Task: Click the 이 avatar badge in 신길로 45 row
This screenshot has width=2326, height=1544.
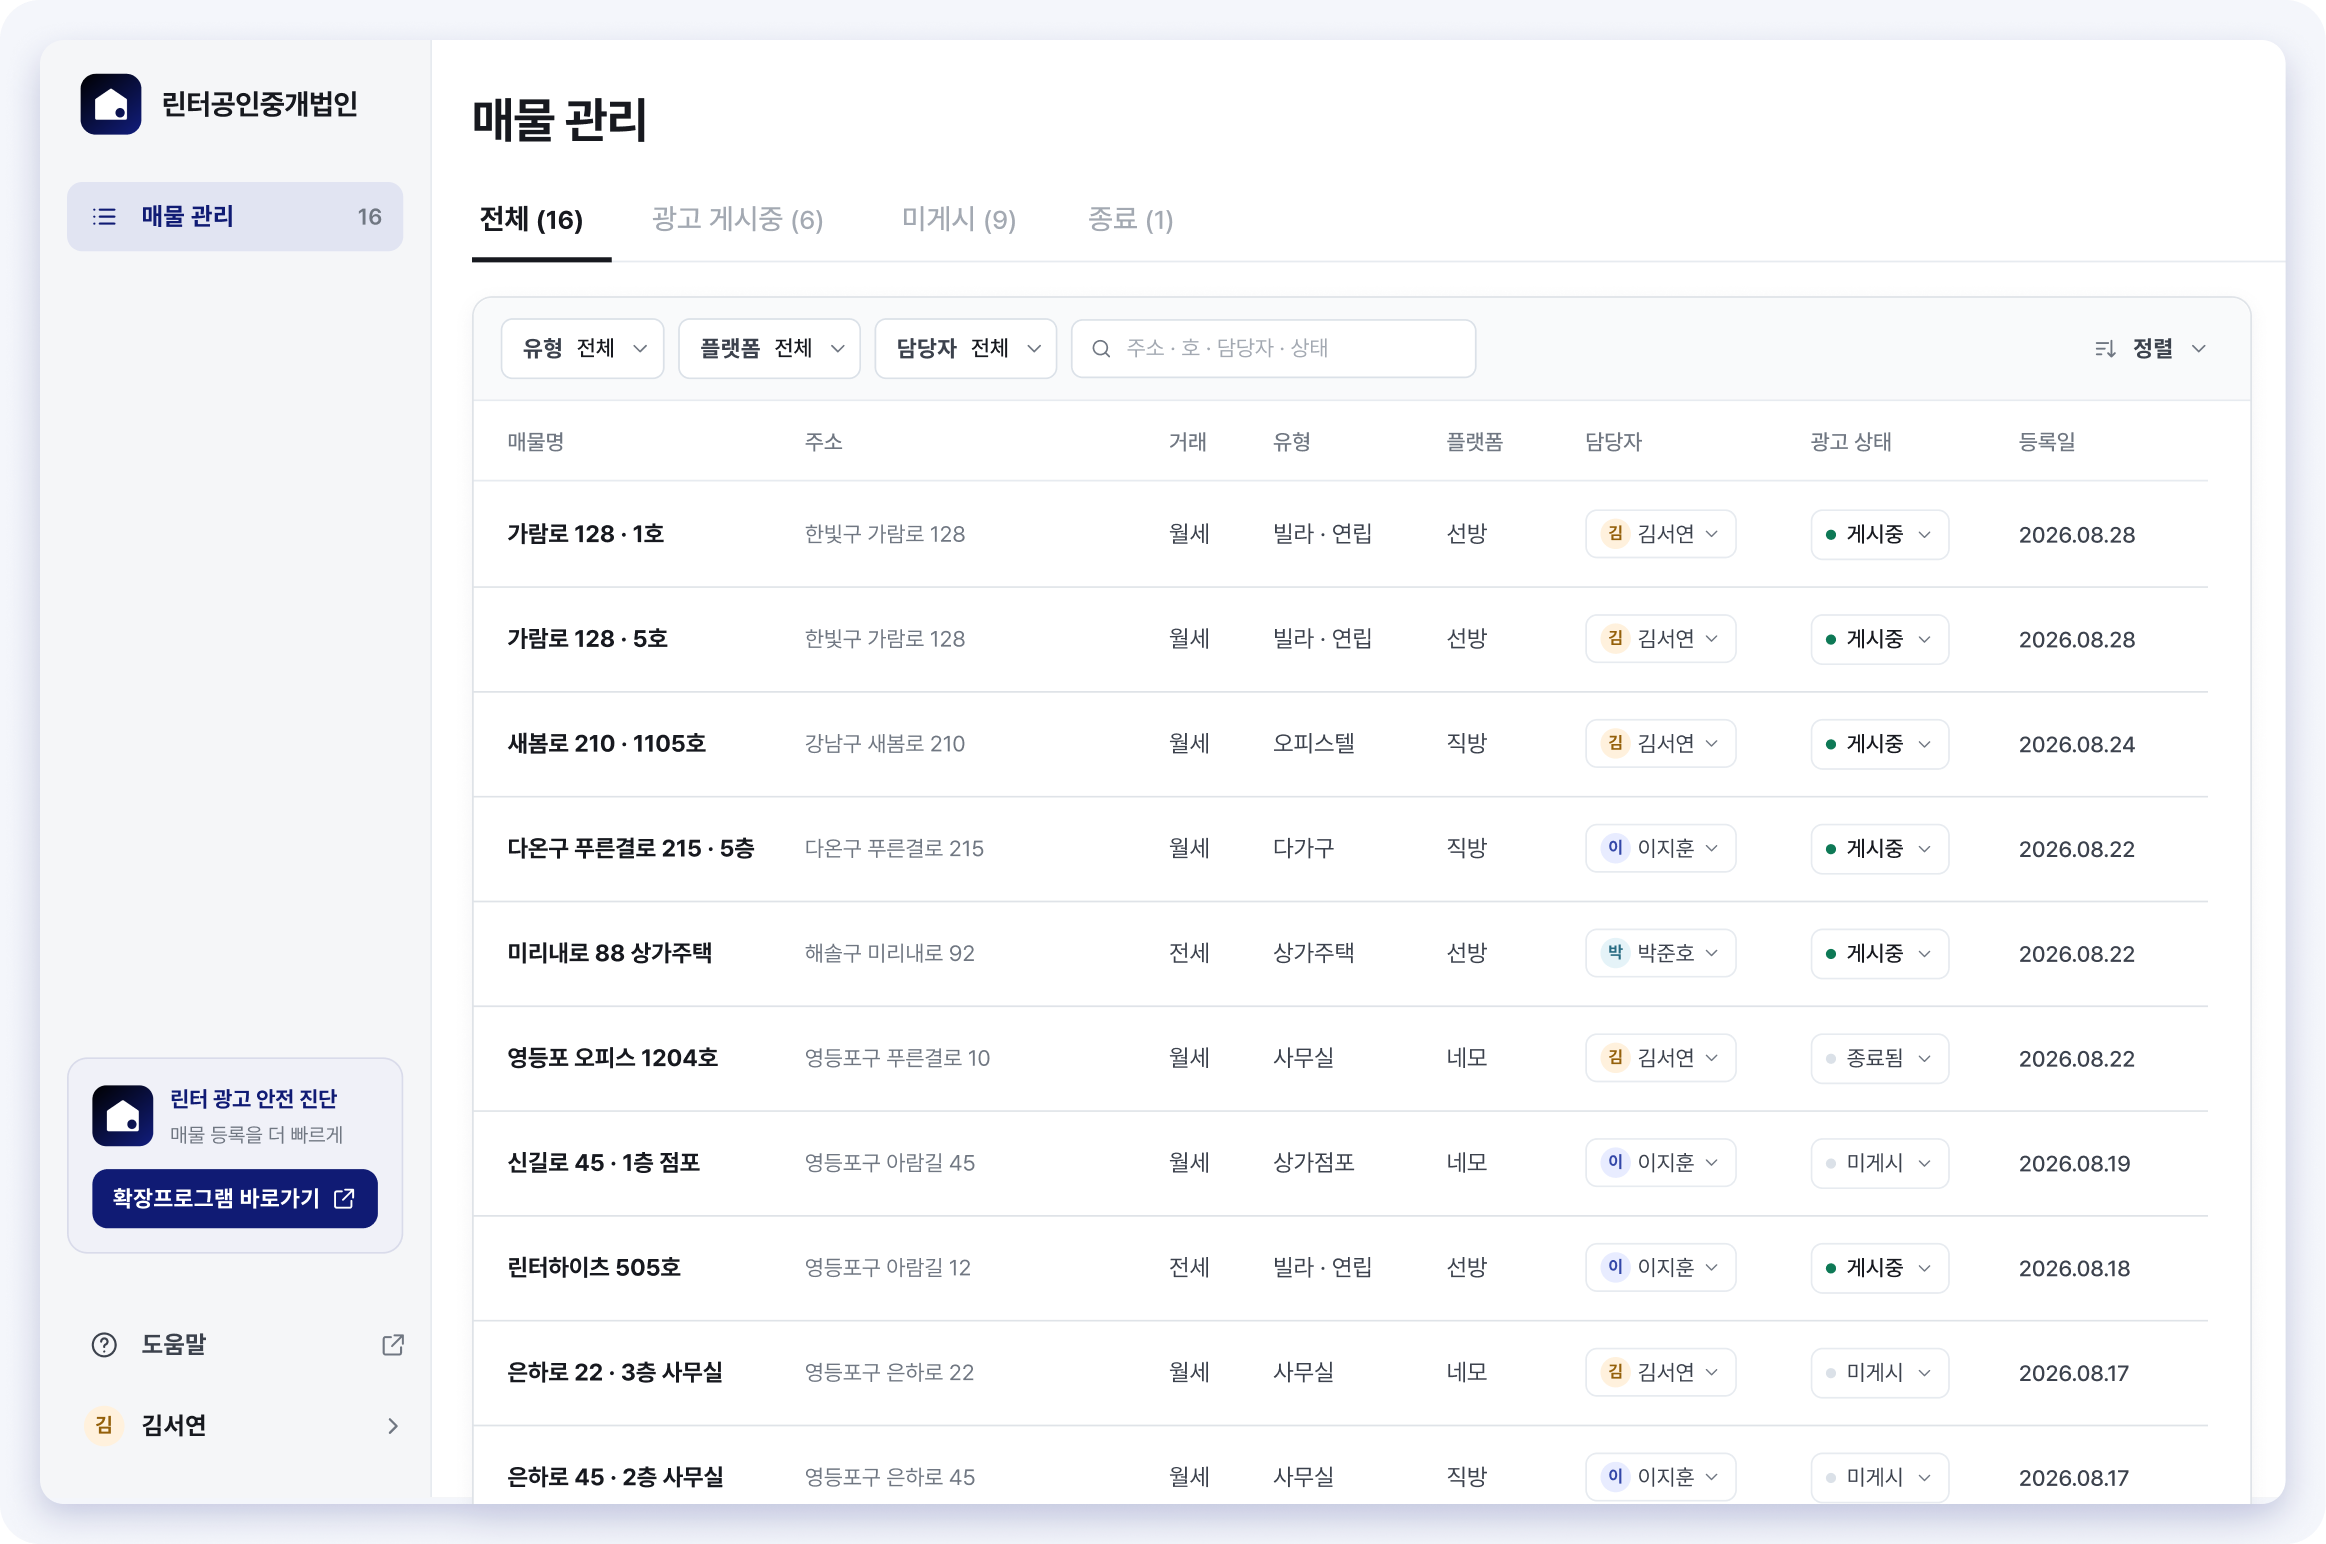Action: (x=1615, y=1162)
